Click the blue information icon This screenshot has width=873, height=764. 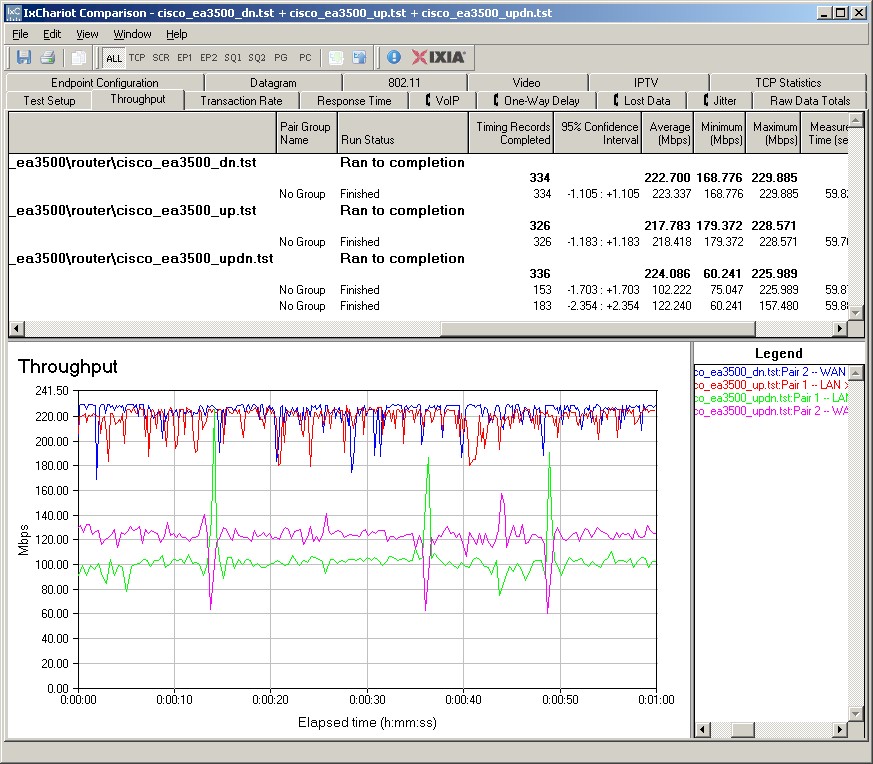(x=394, y=57)
